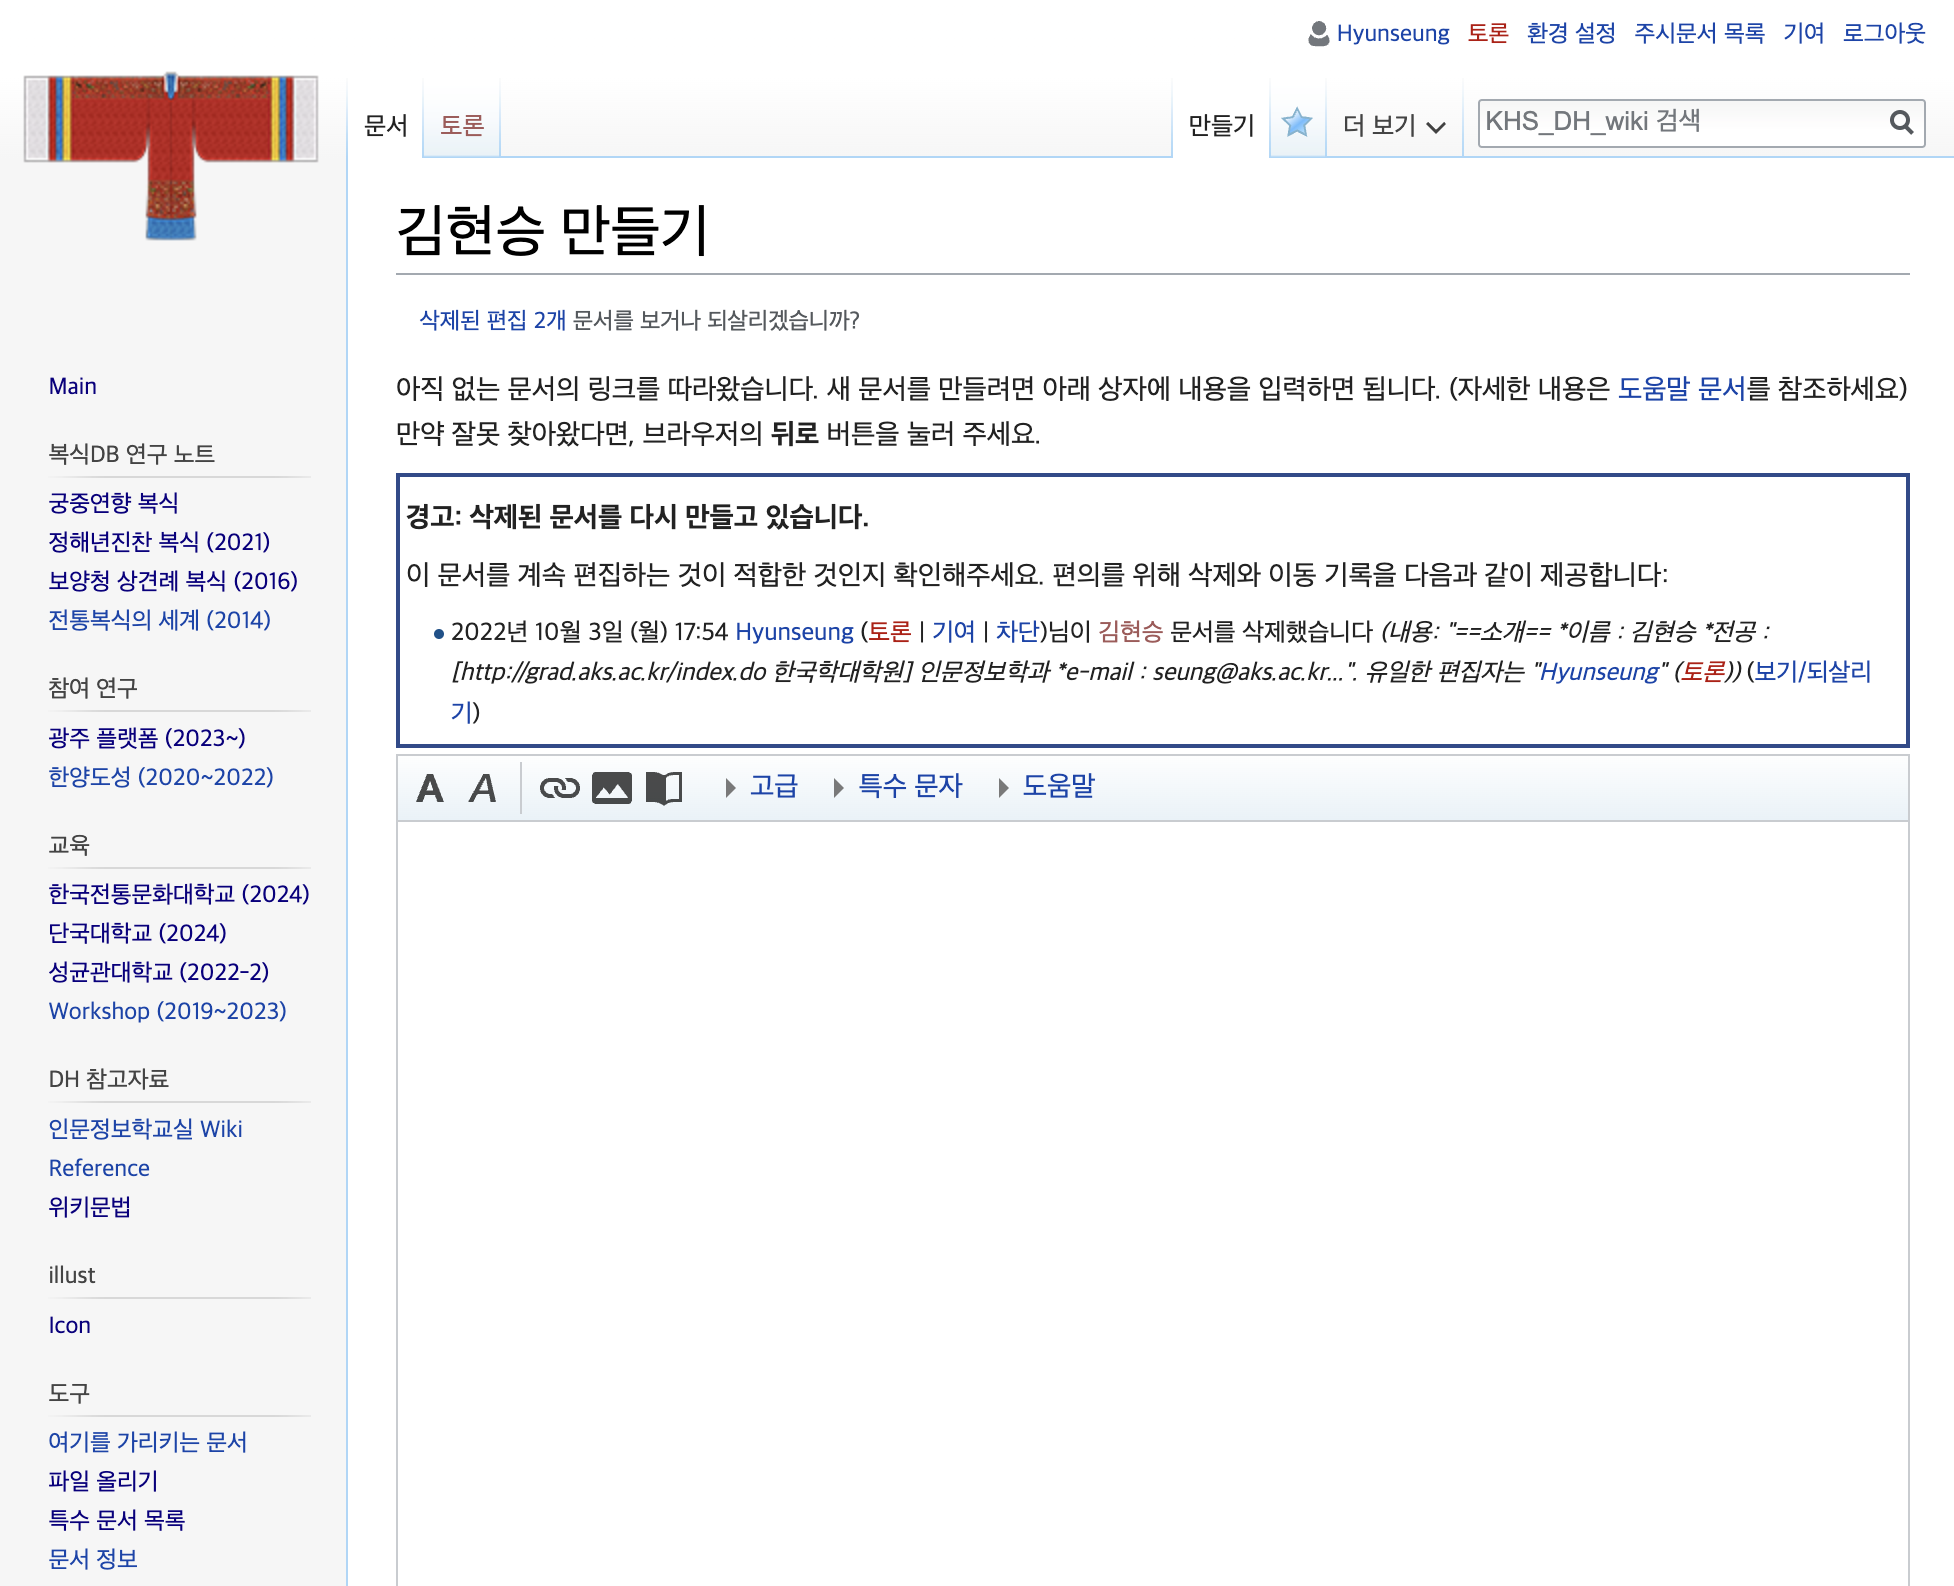Open the 더 보기 dropdown menu
Screen dimensions: 1954x1586
1394,125
